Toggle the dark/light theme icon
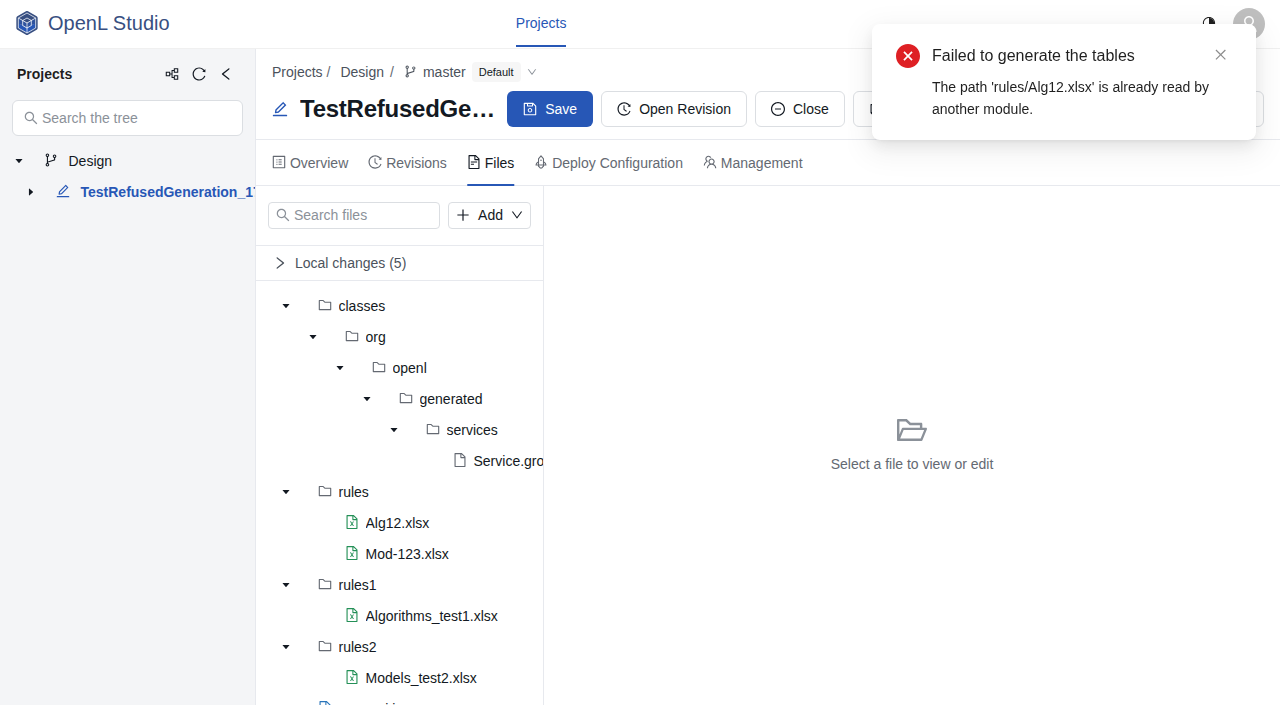The height and width of the screenshot is (720, 1280). pos(1209,23)
